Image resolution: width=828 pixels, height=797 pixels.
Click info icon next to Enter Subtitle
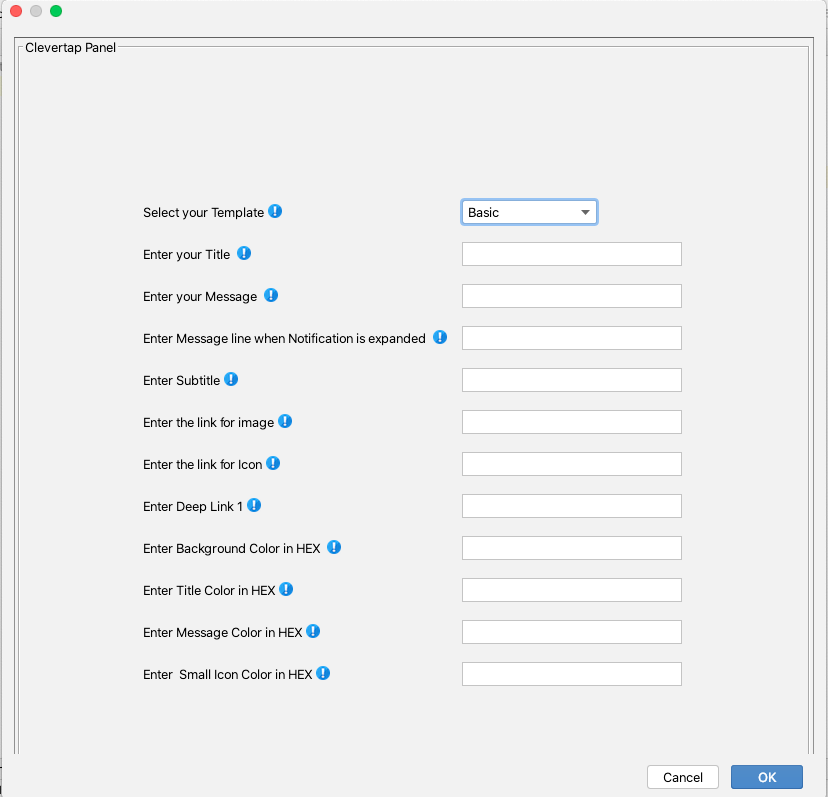[x=231, y=379]
